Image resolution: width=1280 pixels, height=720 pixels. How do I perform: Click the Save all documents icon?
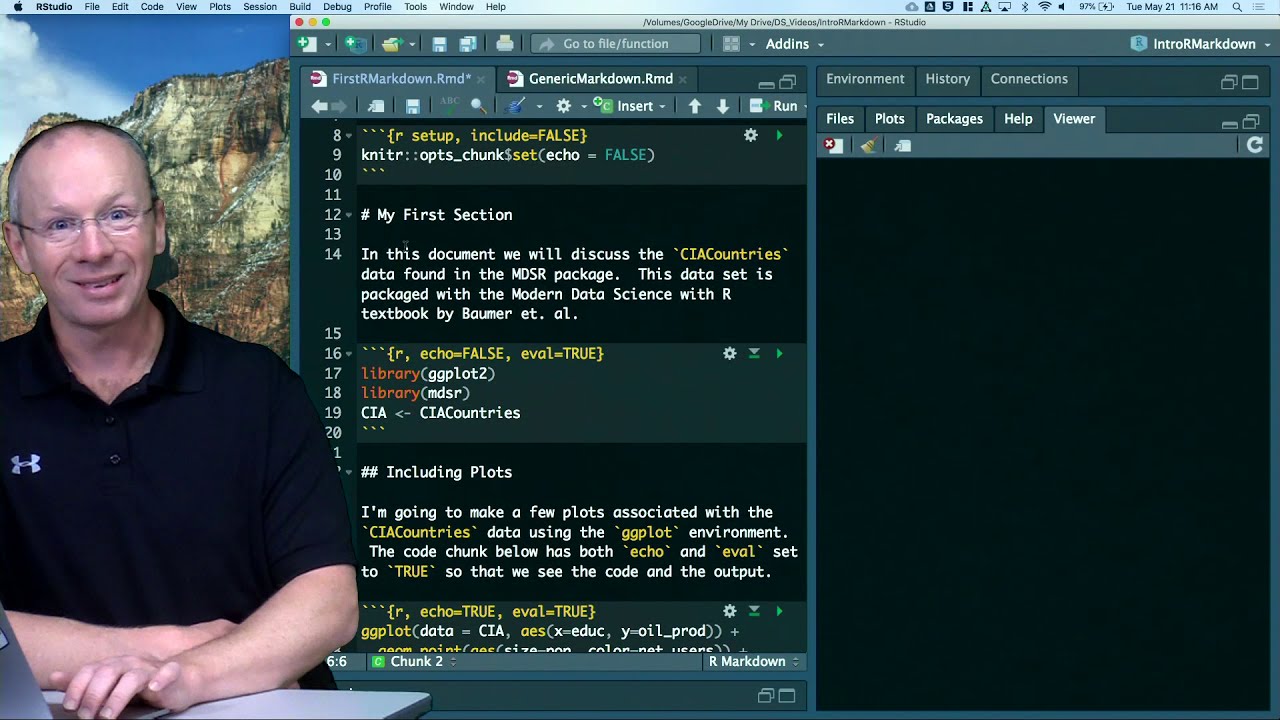point(468,44)
